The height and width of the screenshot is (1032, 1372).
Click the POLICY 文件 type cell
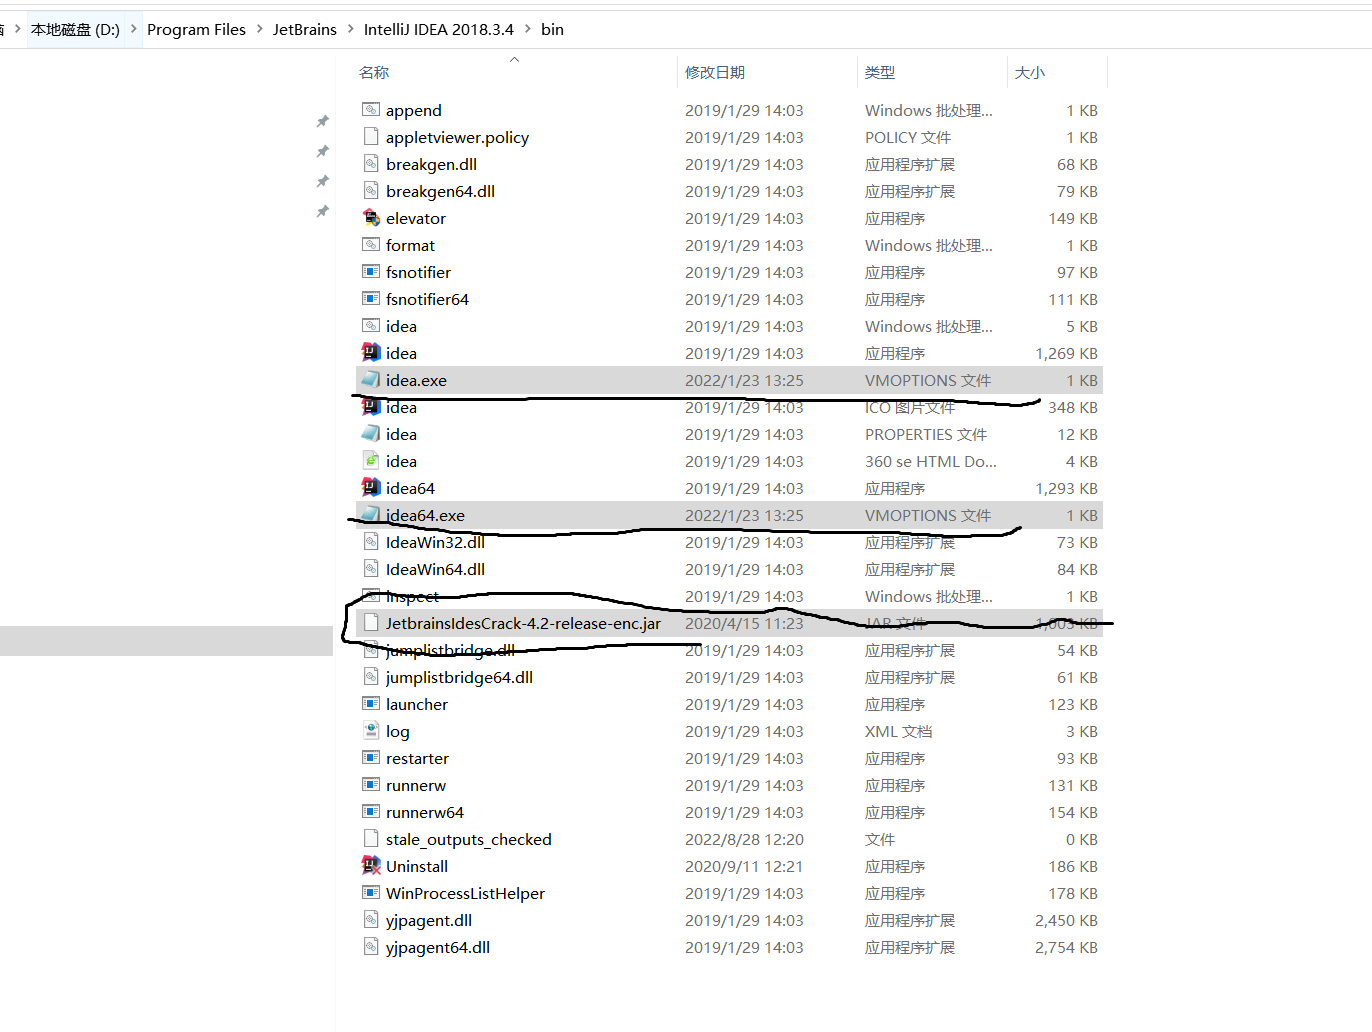(x=908, y=137)
